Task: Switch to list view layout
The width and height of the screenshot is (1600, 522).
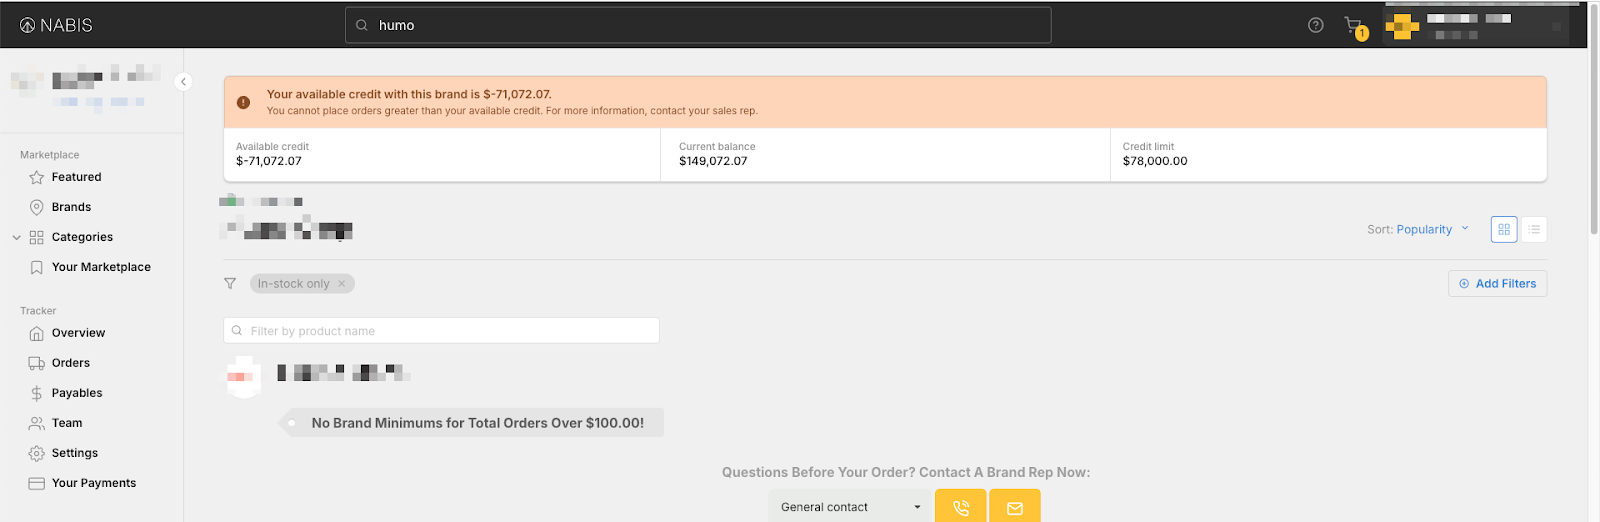Action: click(1534, 229)
